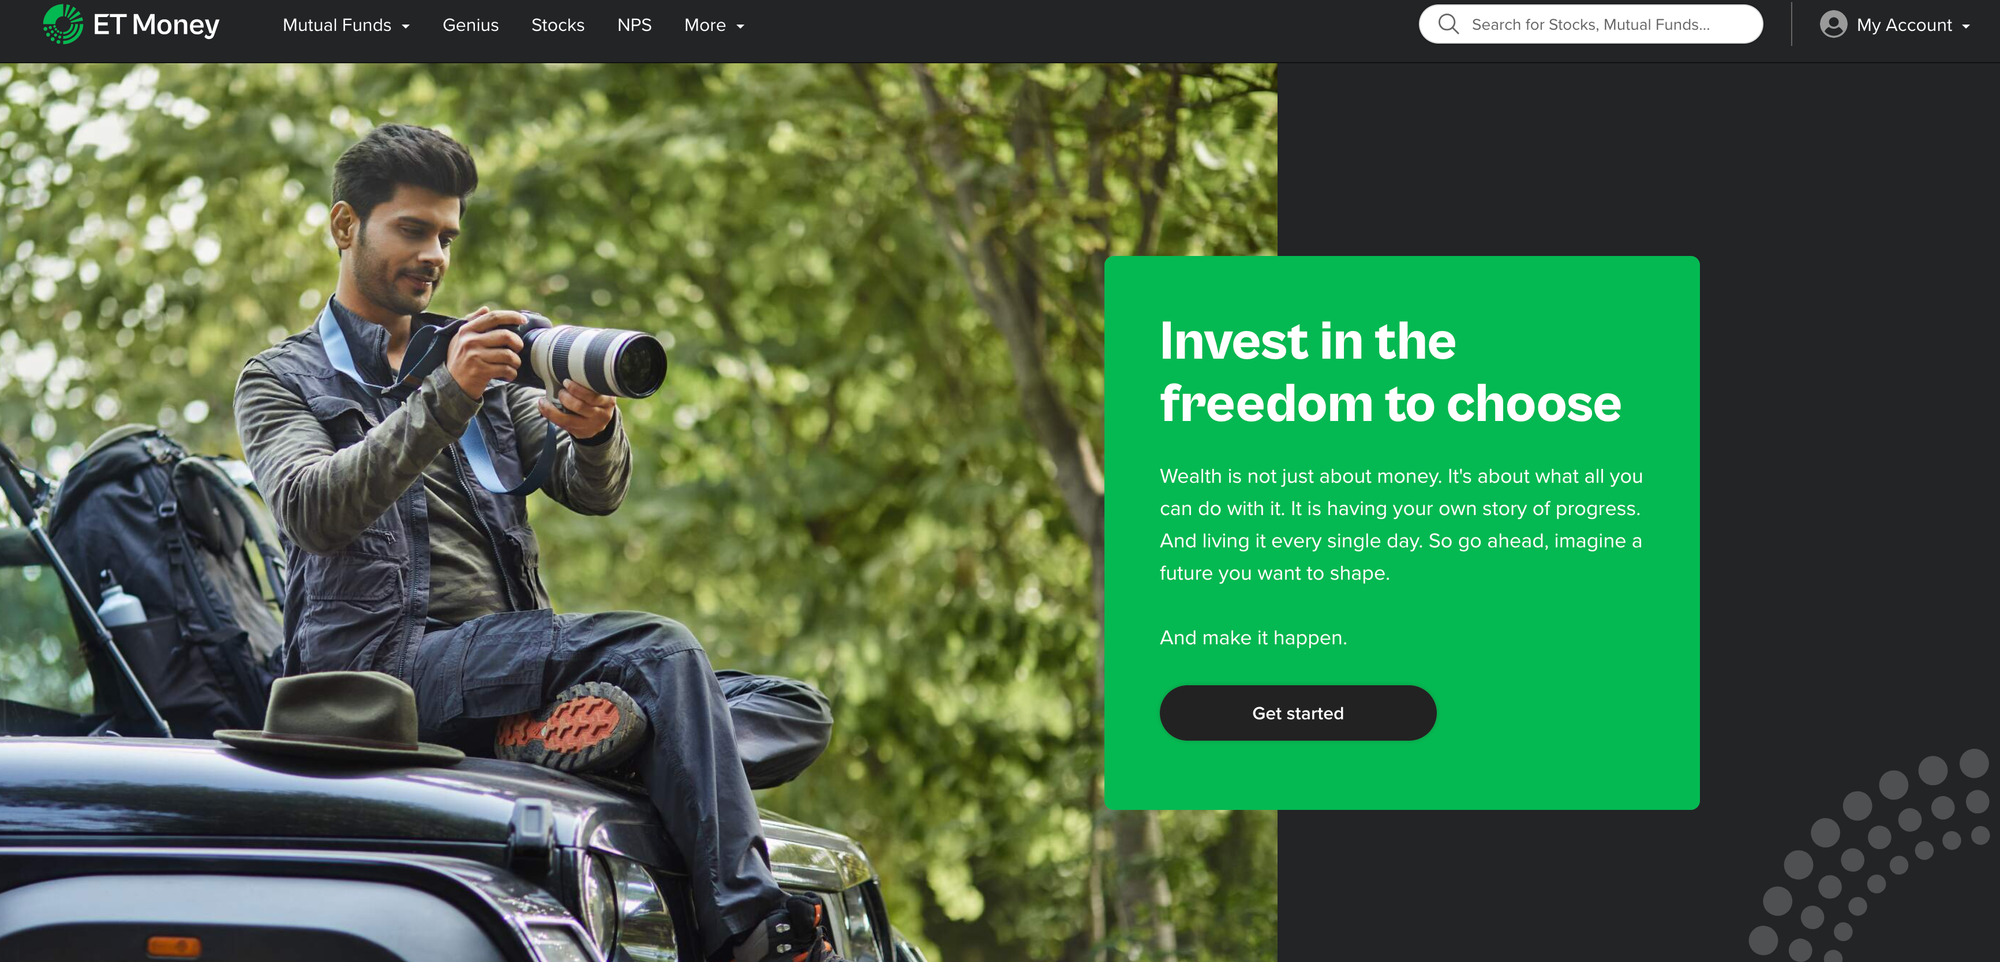Go to the Stocks menu item
The image size is (2000, 962).
click(557, 25)
